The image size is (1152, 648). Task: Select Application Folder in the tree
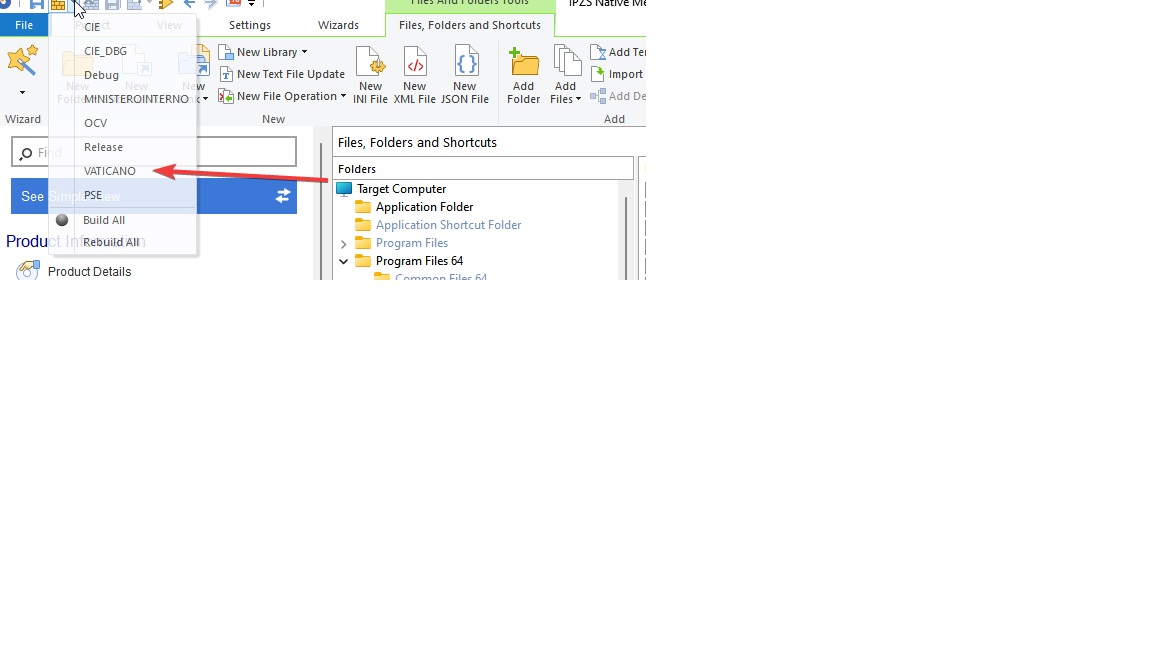(x=424, y=207)
